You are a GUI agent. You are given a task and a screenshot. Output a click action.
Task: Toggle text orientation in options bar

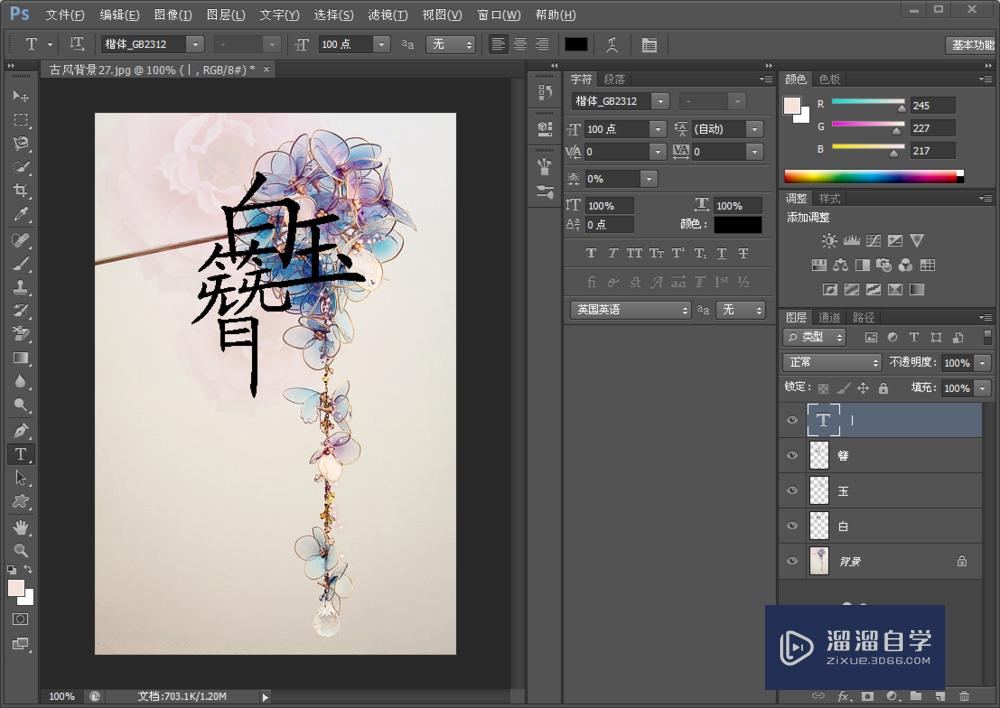click(77, 44)
